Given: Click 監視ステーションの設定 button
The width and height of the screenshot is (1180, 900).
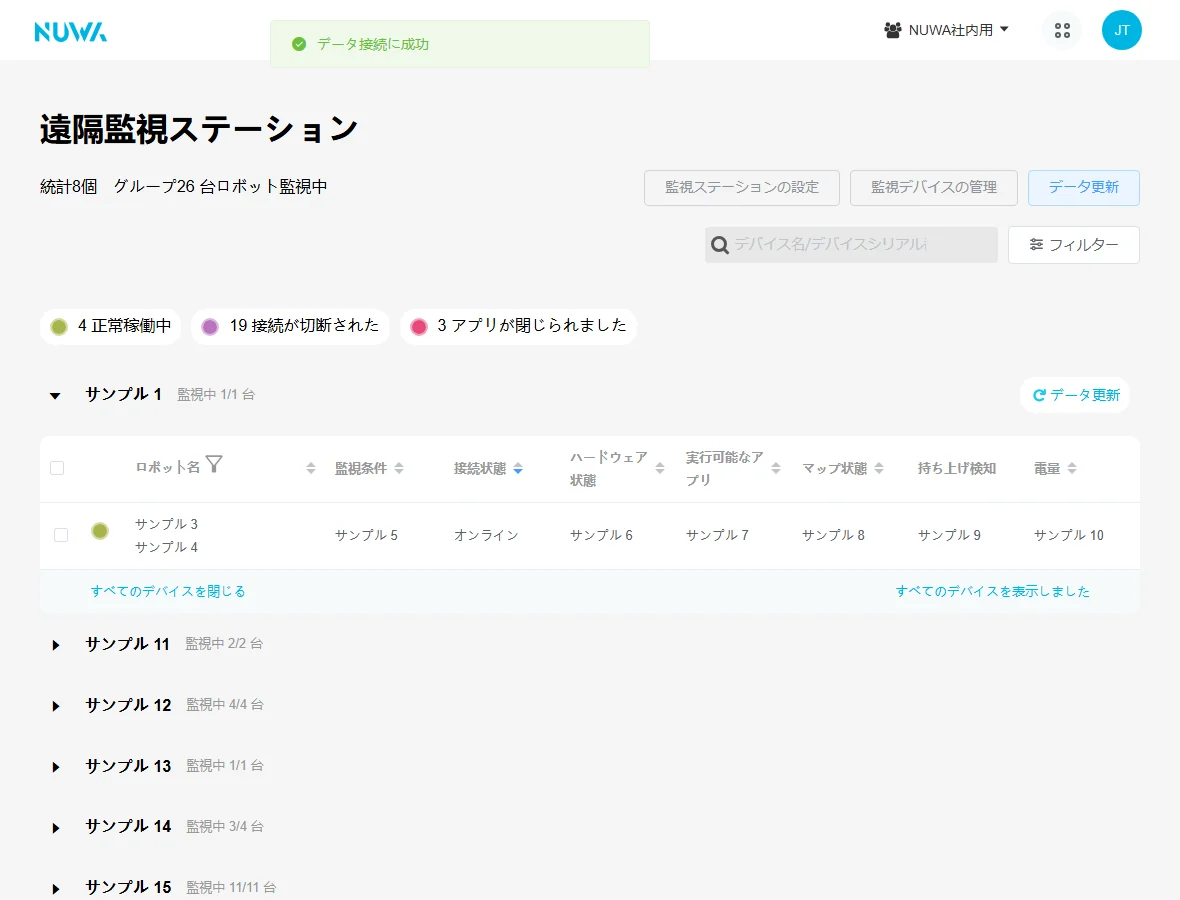Looking at the screenshot, I should point(741,187).
